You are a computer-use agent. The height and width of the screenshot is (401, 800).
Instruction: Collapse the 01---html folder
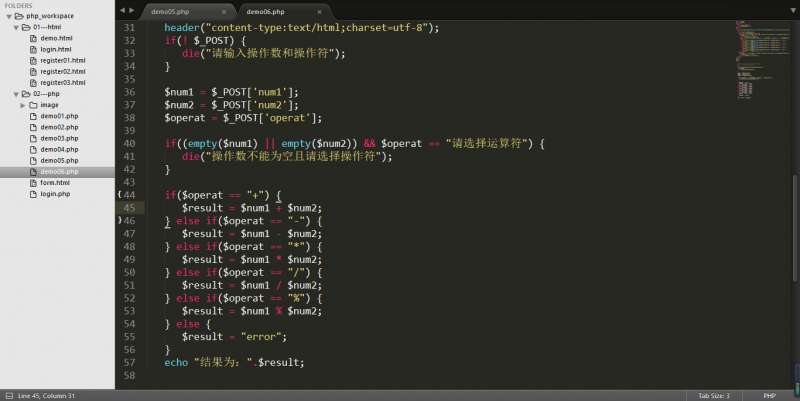point(17,27)
